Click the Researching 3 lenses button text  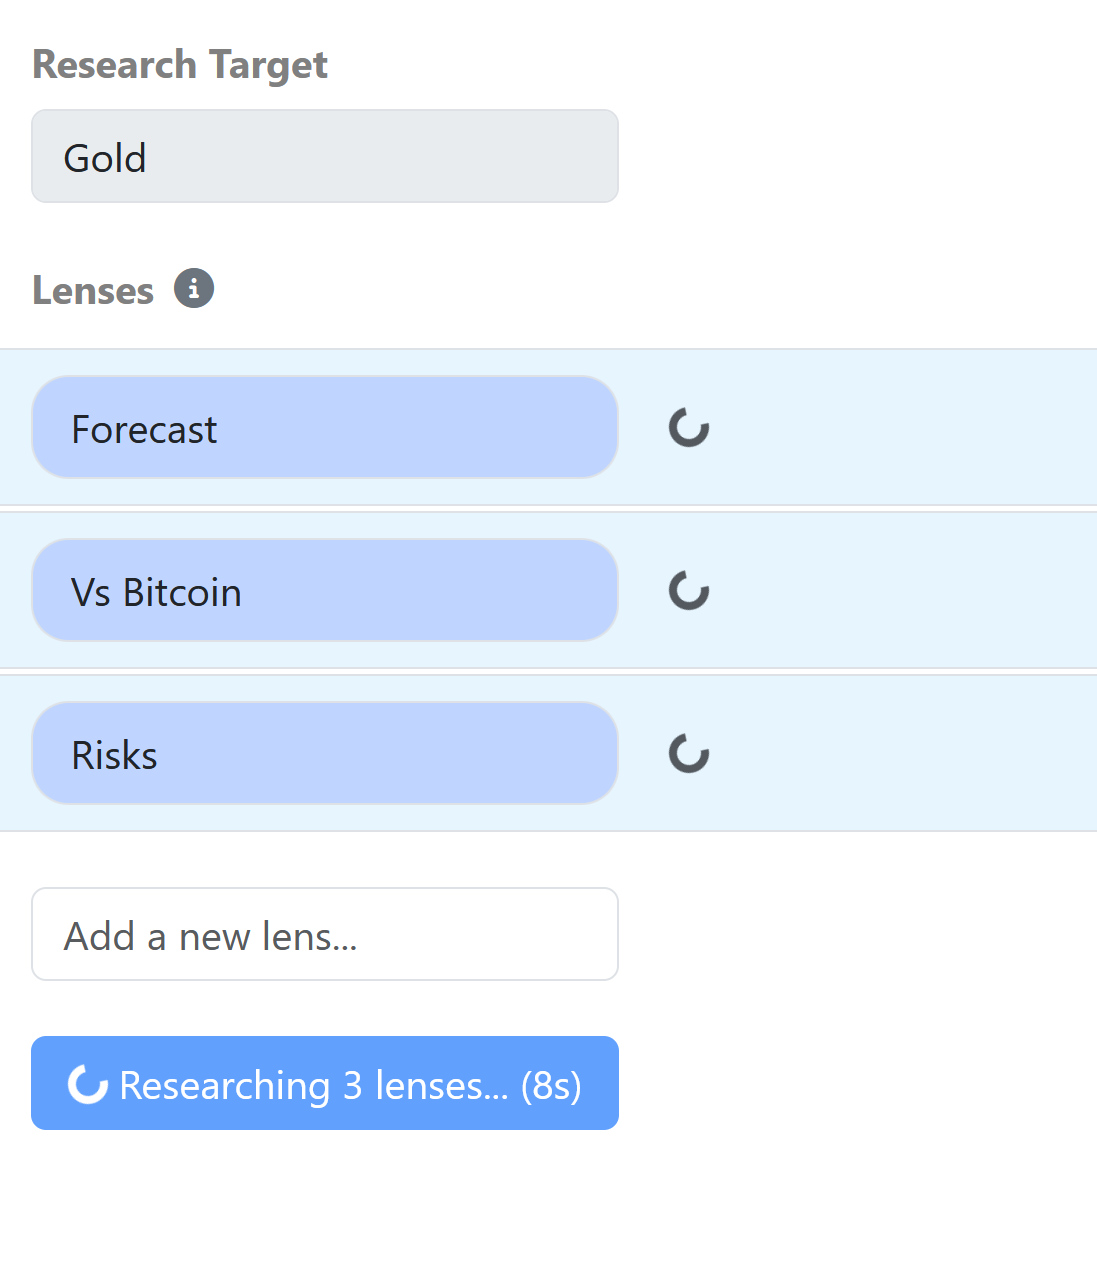pos(314,1085)
